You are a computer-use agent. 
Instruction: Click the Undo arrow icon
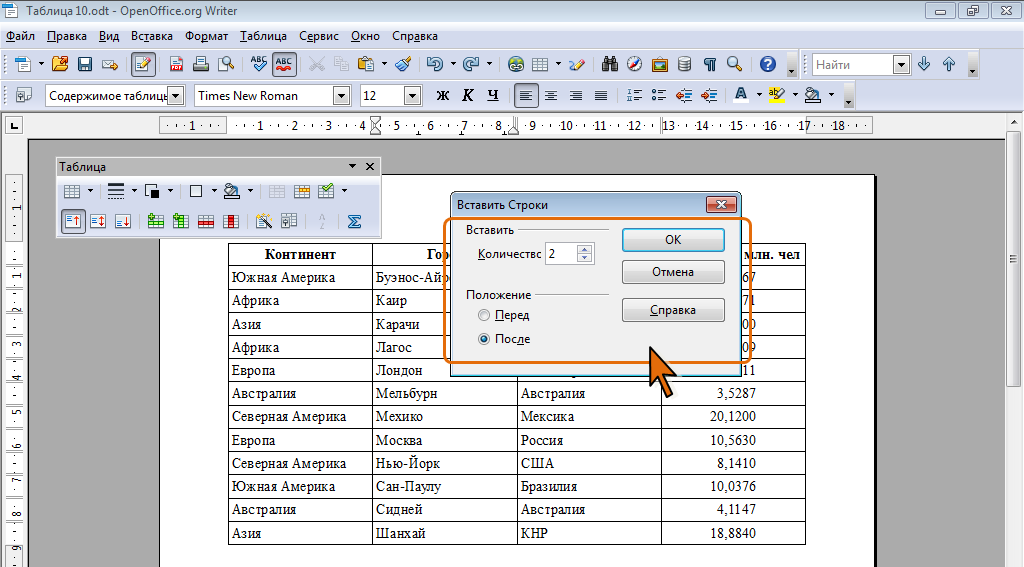click(x=434, y=64)
